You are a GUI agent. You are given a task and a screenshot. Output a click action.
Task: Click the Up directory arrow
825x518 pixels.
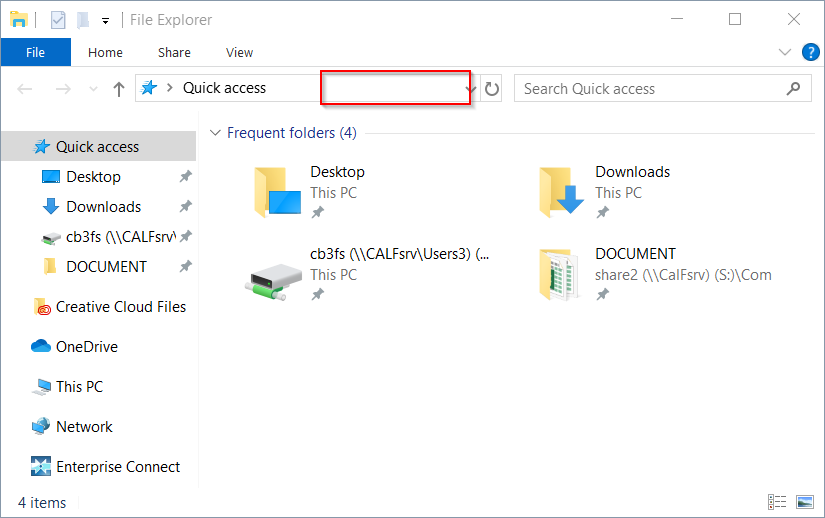tap(118, 89)
